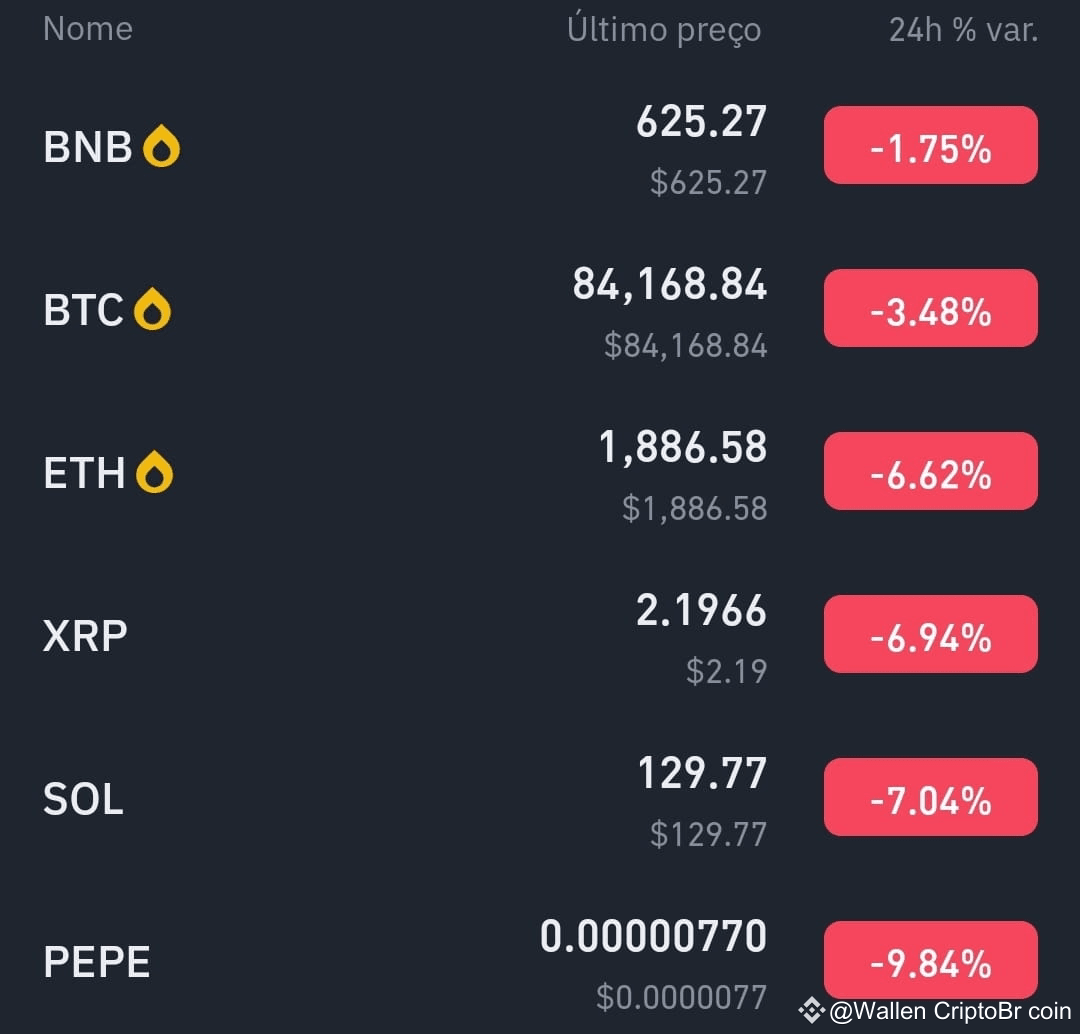The width and height of the screenshot is (1080, 1034).
Task: Toggle the -9.84% change badge for PEPE
Action: (x=930, y=960)
